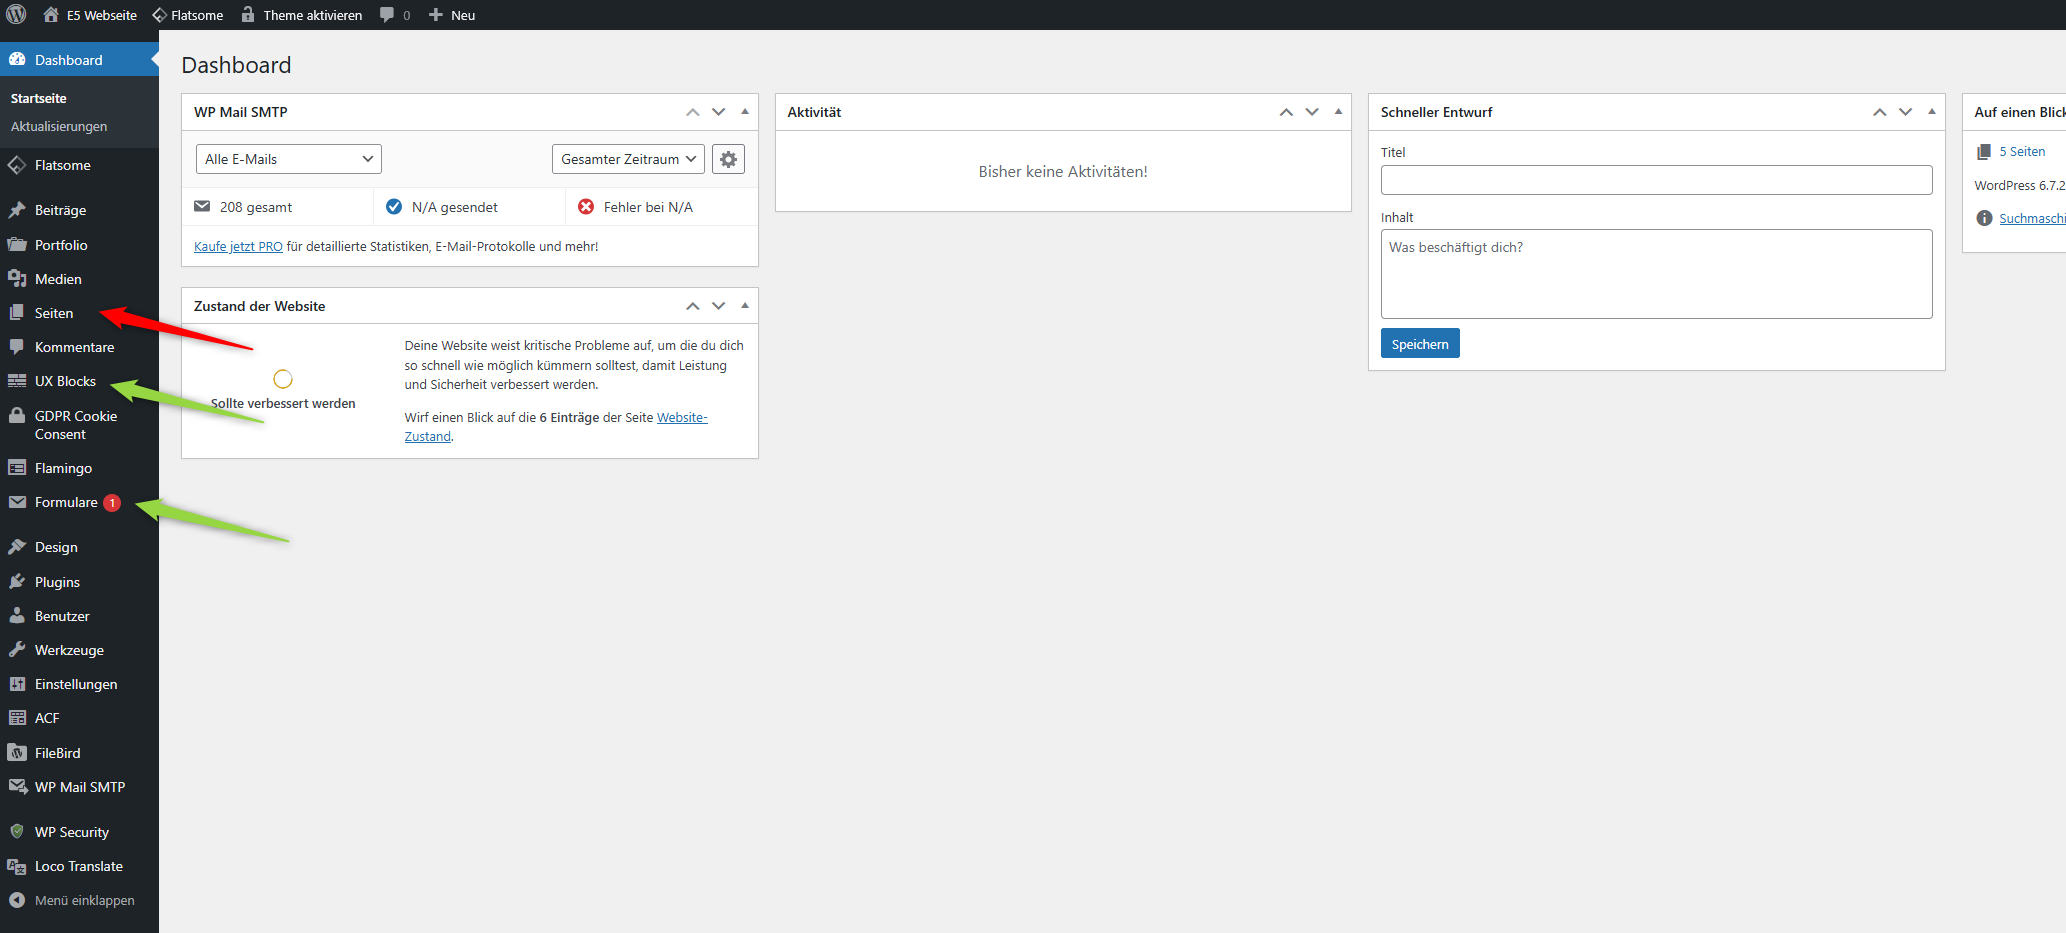Click into the Titel input field

[1656, 180]
